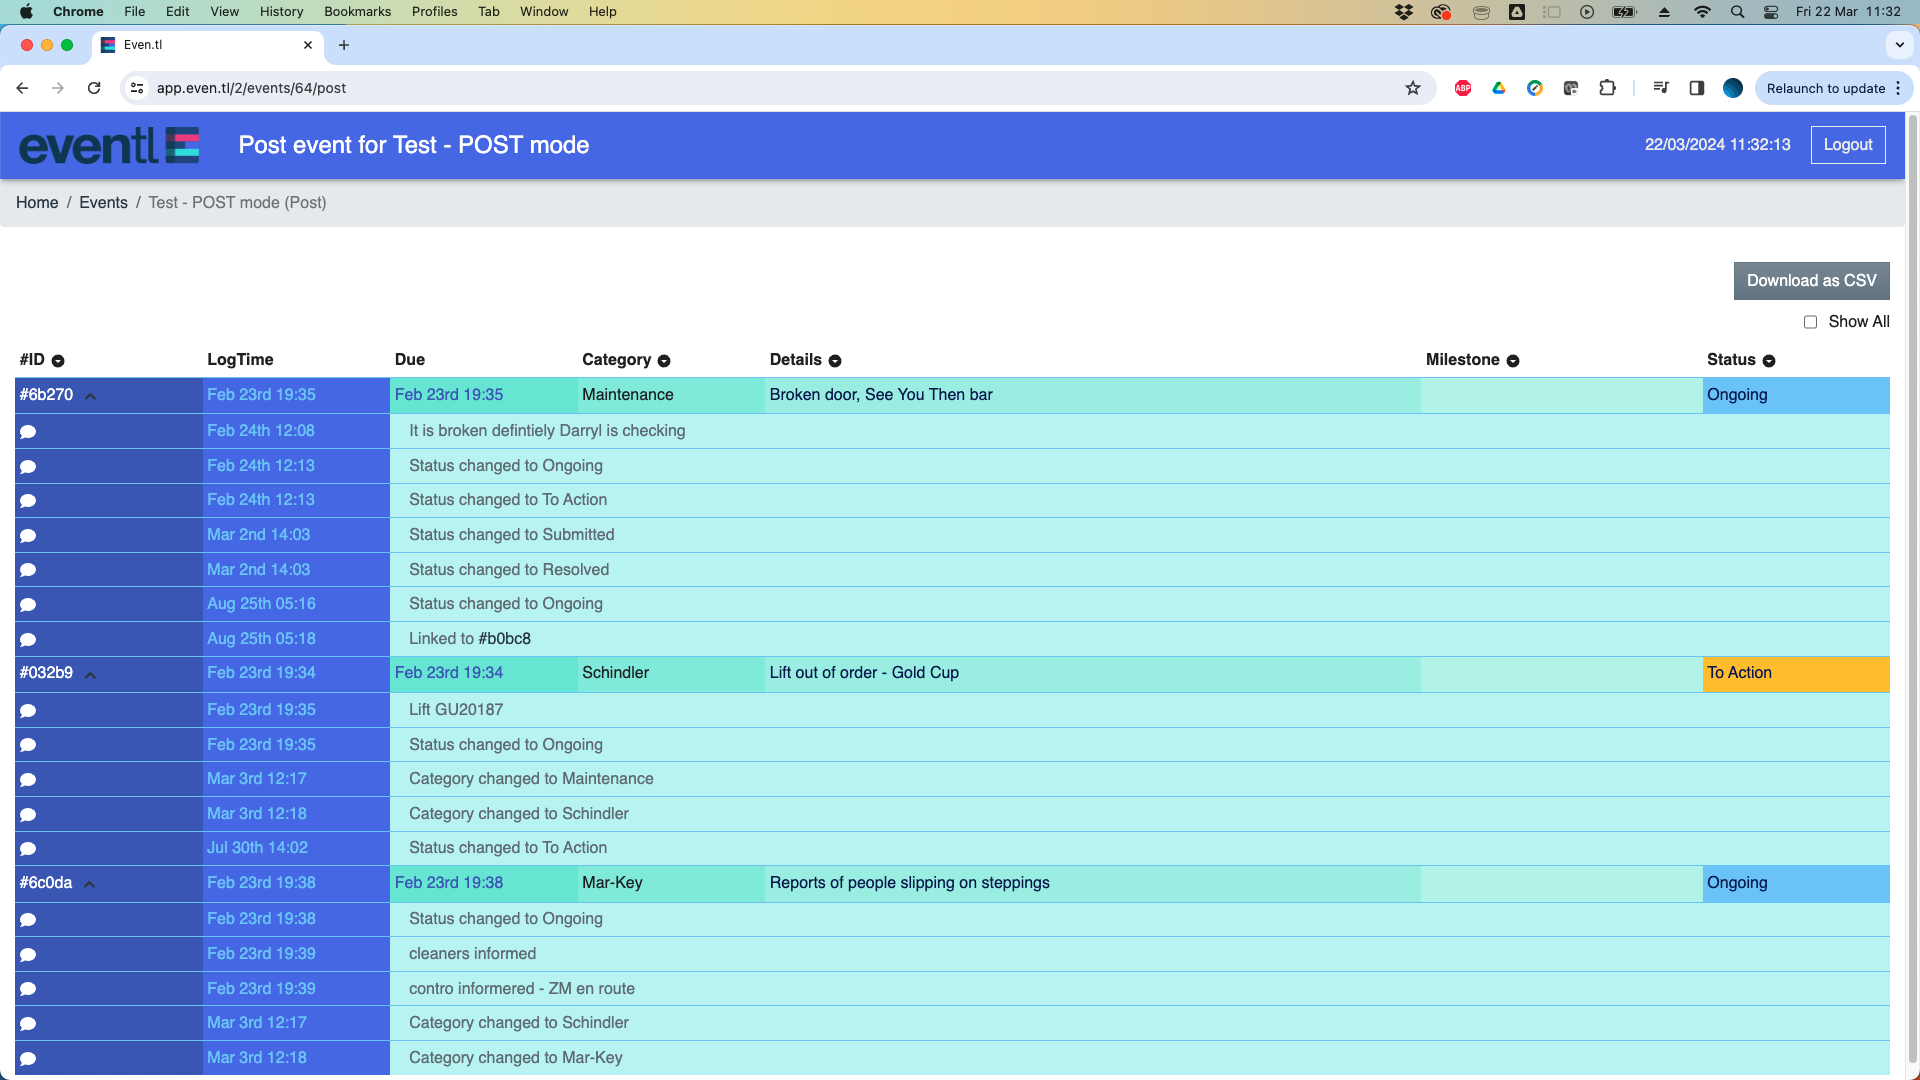
Task: Expand the Chrome tab search dropdown
Action: pyautogui.click(x=1900, y=45)
